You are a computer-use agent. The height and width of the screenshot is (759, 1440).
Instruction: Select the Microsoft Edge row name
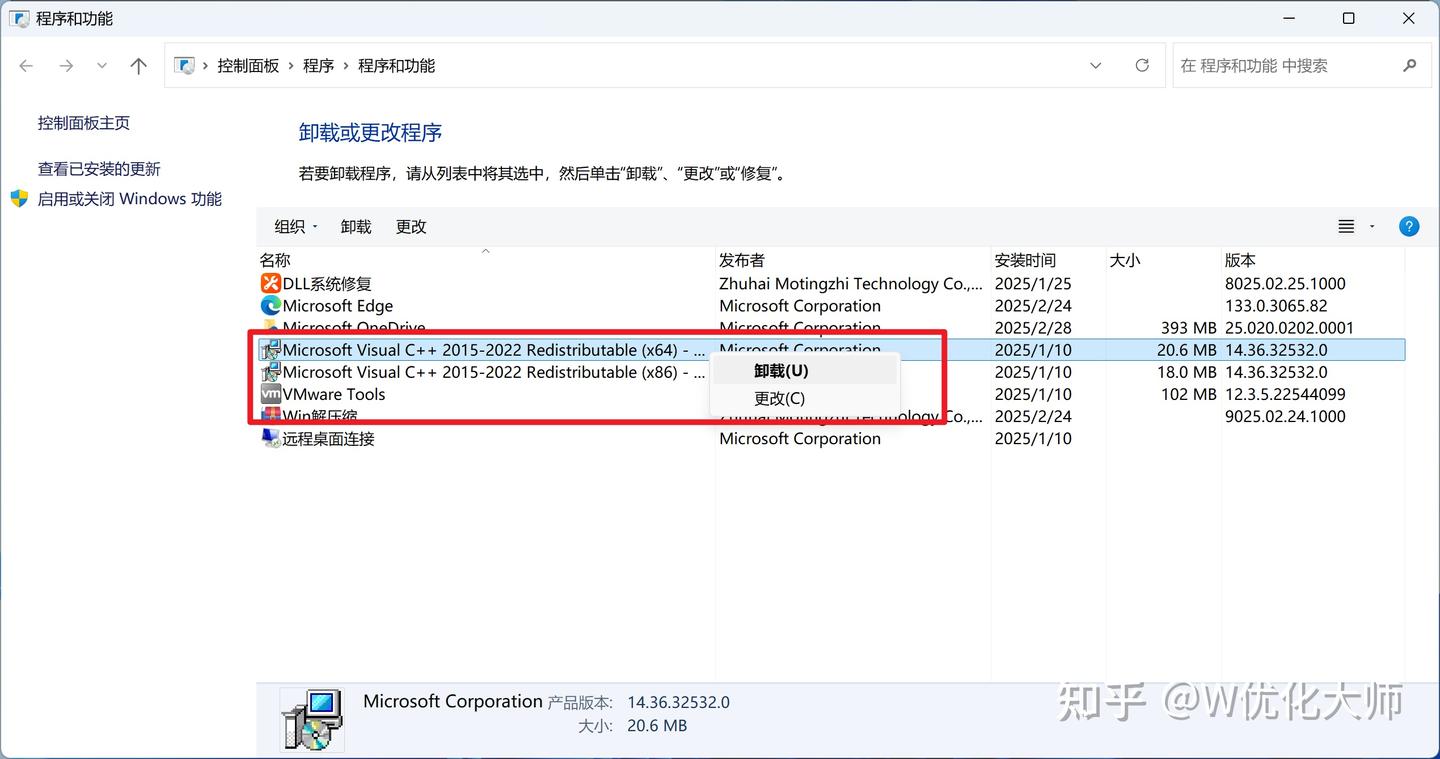point(338,306)
